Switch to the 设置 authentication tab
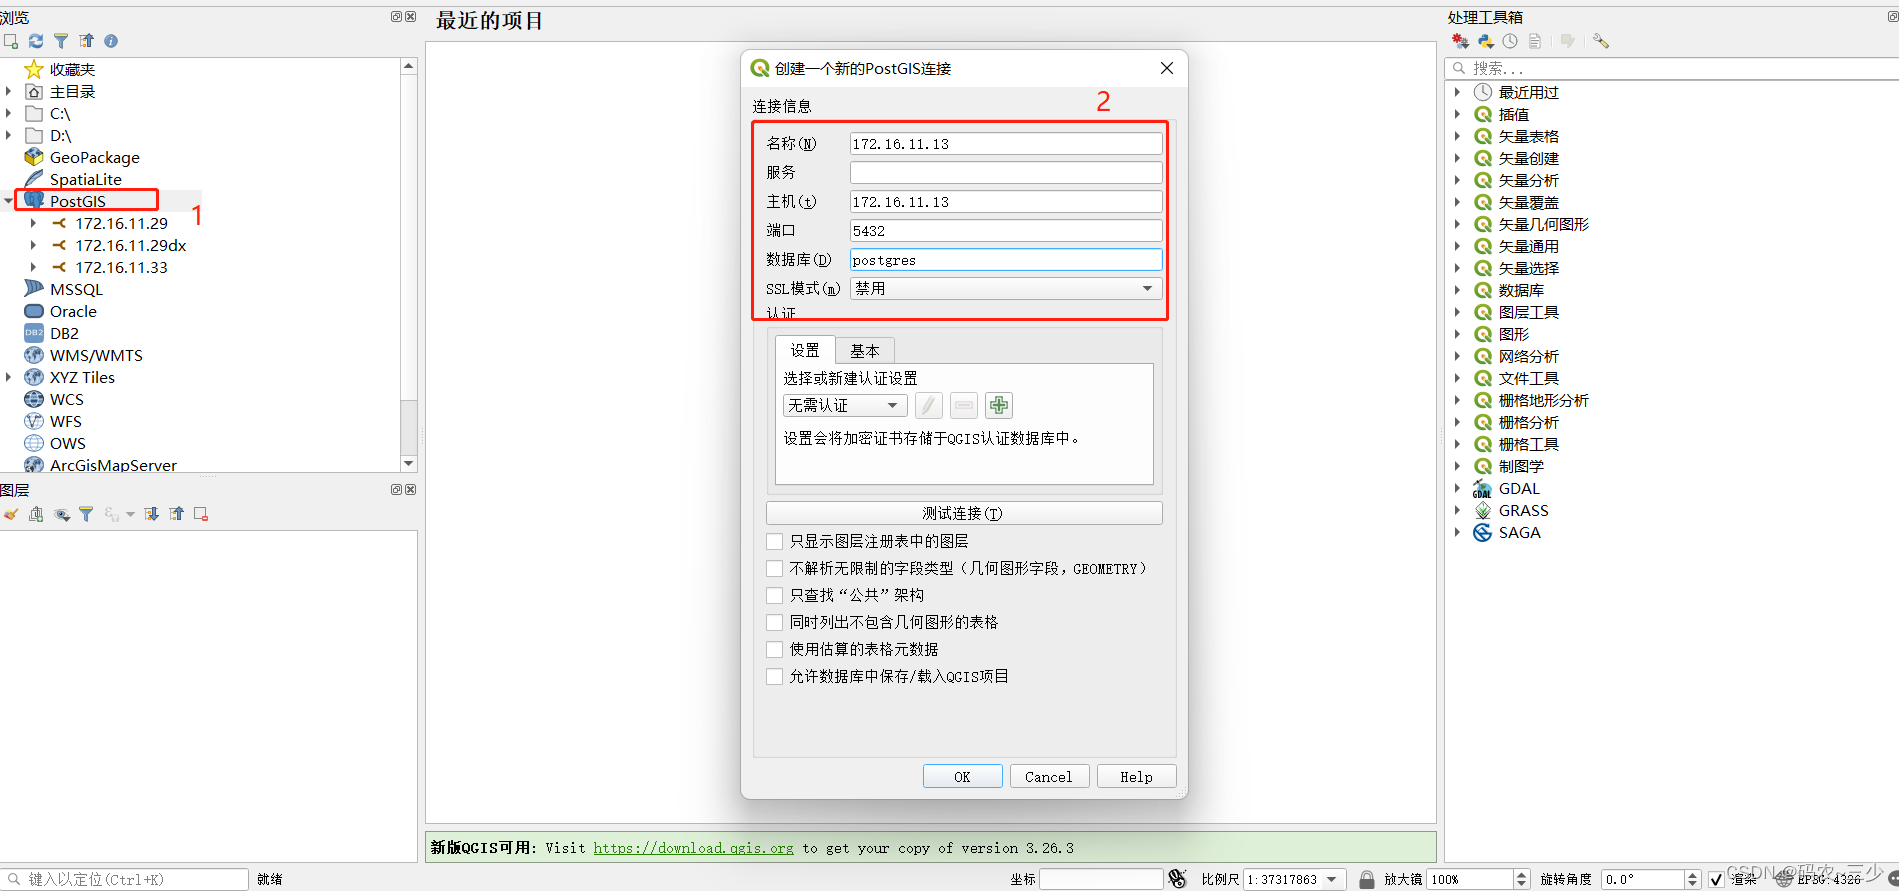The height and width of the screenshot is (891, 1899). [805, 350]
